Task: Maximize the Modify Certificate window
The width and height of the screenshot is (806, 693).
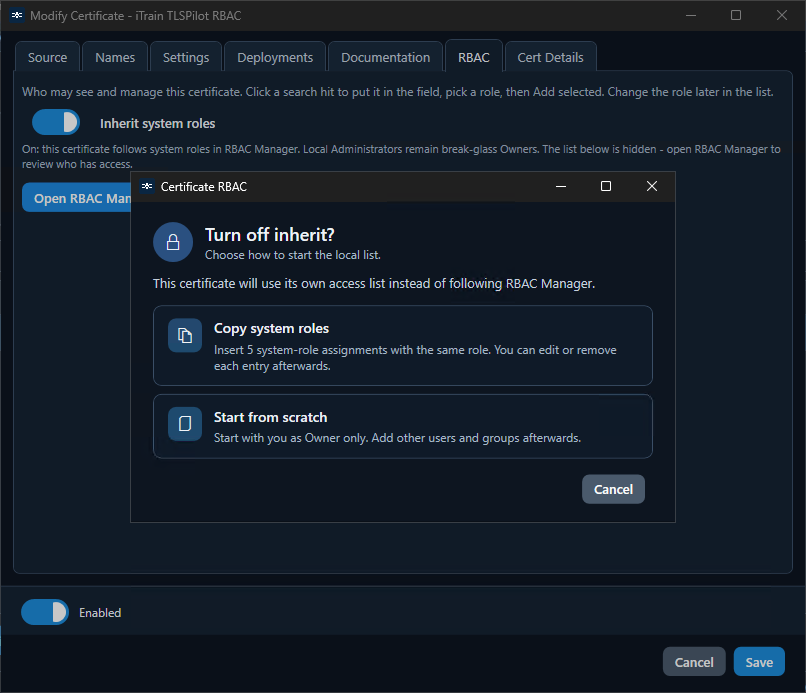Action: (x=736, y=15)
